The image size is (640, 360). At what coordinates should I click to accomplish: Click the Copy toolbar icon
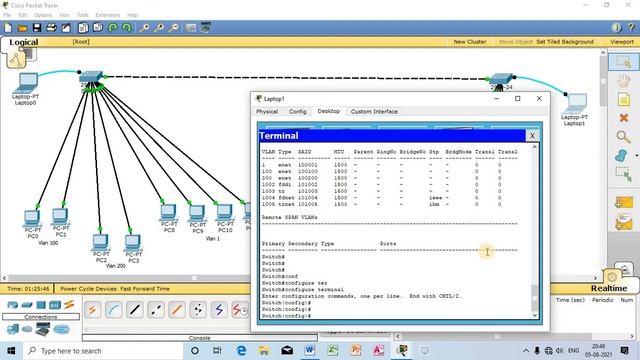(83, 28)
